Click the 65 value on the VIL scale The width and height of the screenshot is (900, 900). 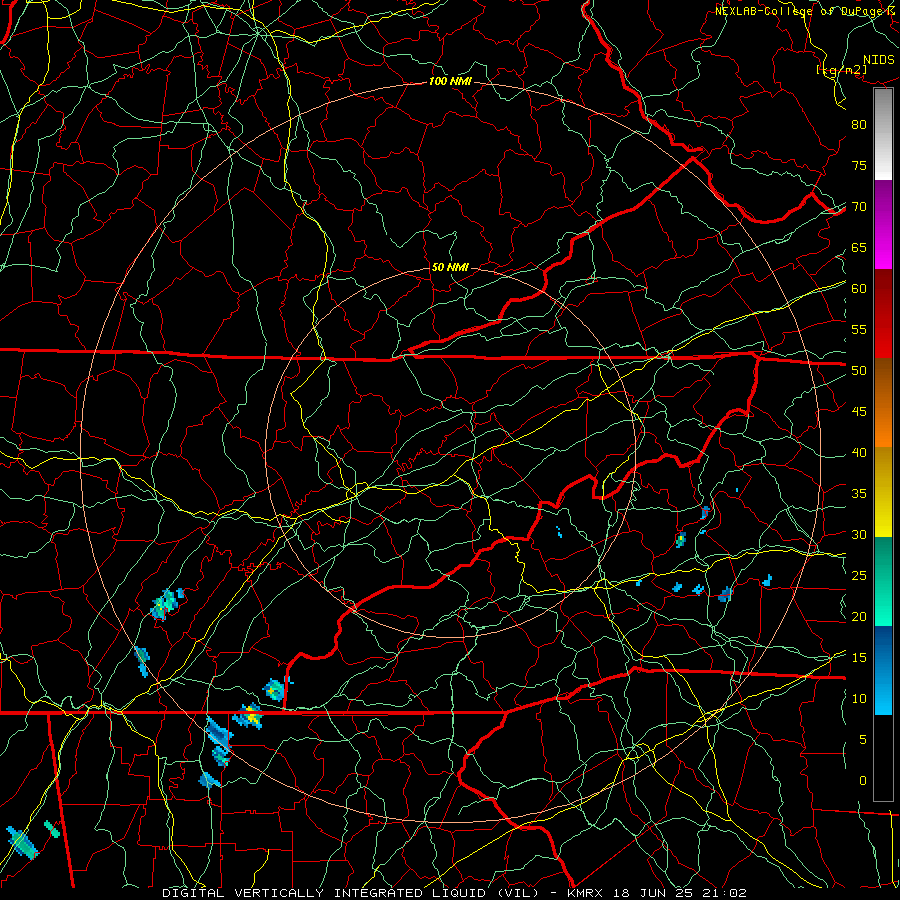(x=859, y=248)
